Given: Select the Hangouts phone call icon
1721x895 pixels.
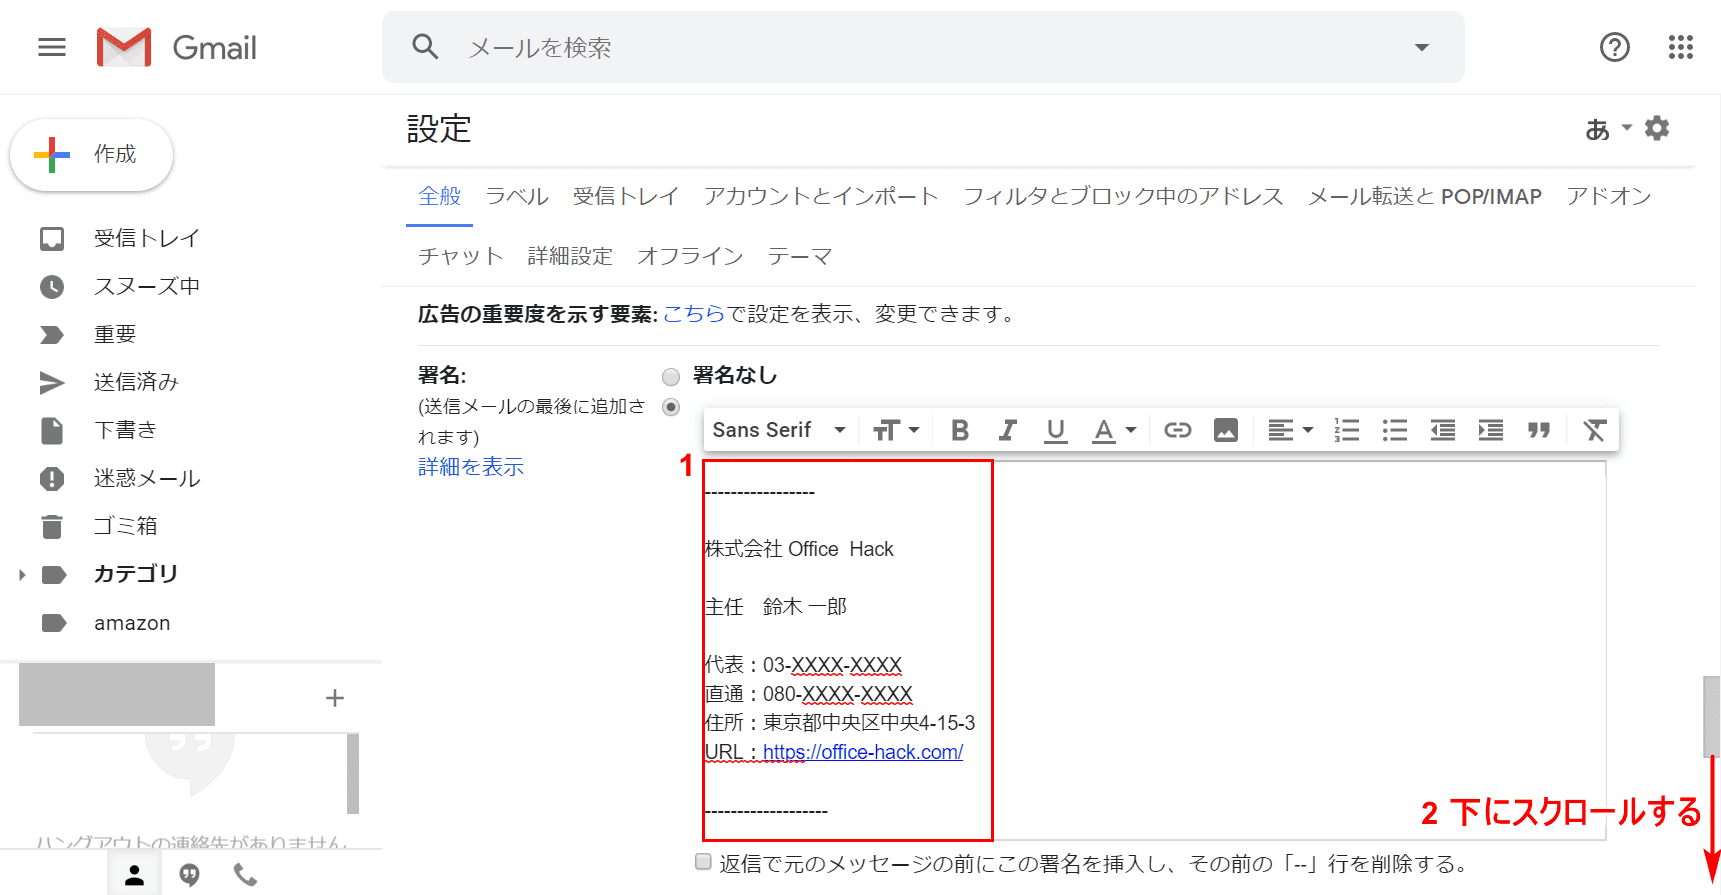Looking at the screenshot, I should tap(245, 876).
